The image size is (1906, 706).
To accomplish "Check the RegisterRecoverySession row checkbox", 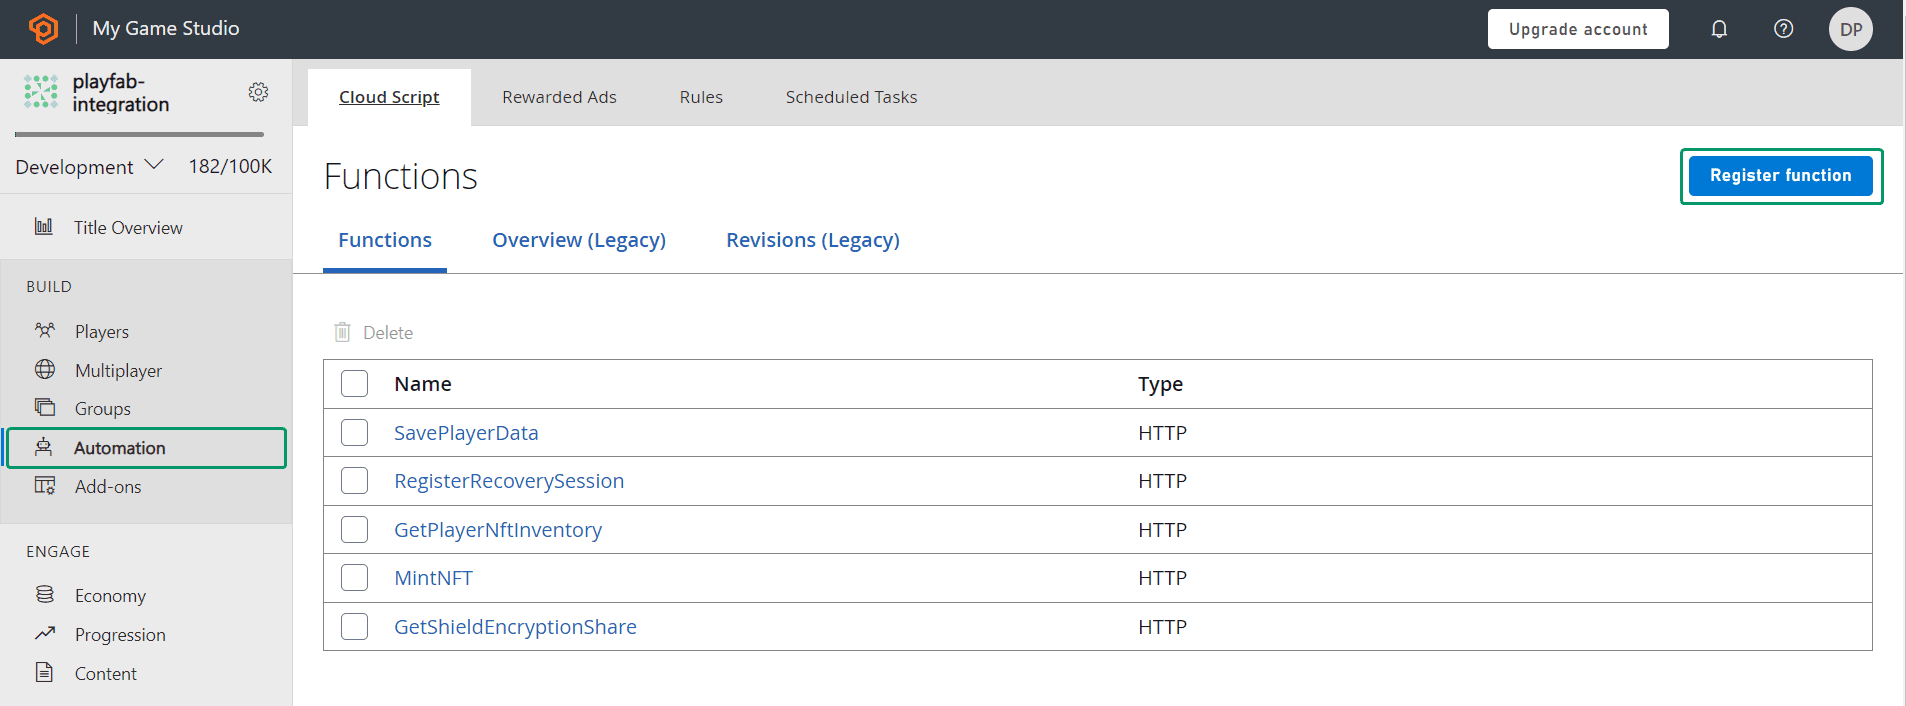I will click(354, 481).
